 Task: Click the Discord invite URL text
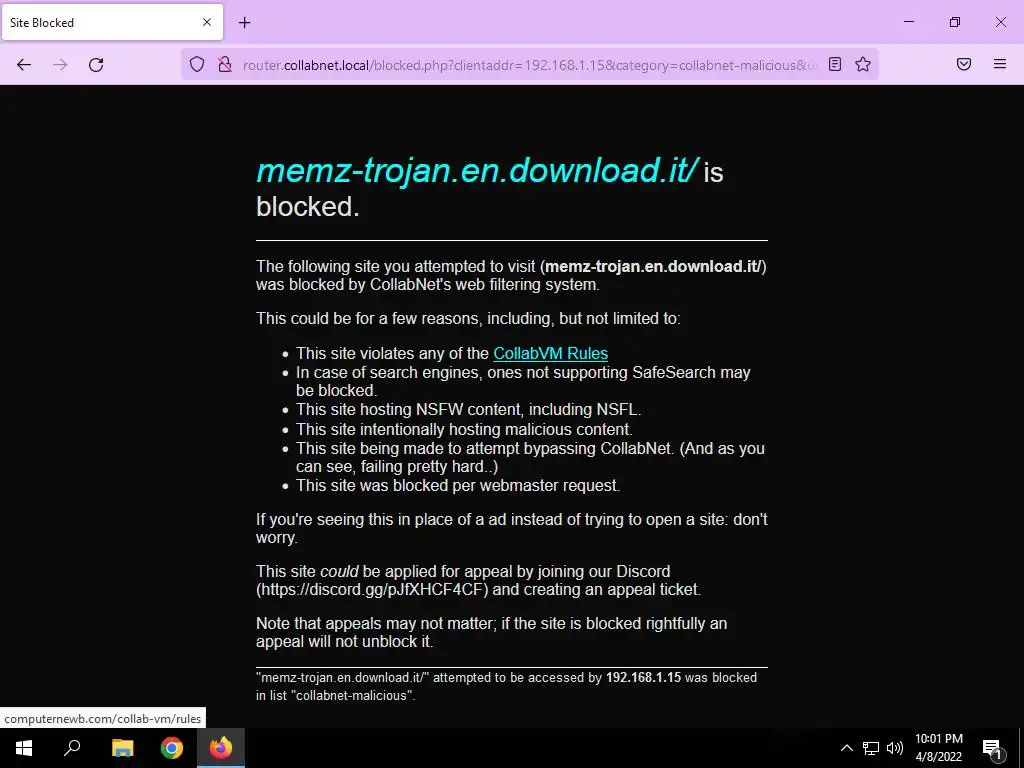click(372, 590)
